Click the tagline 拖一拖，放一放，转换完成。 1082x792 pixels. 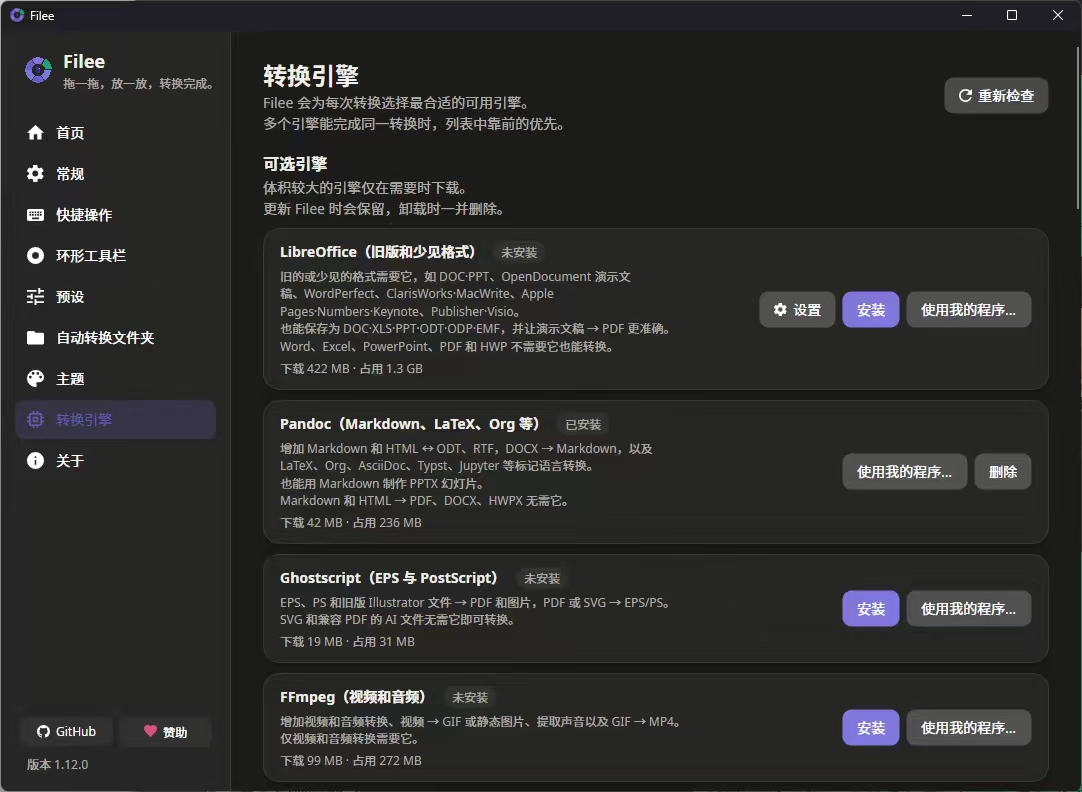[139, 83]
